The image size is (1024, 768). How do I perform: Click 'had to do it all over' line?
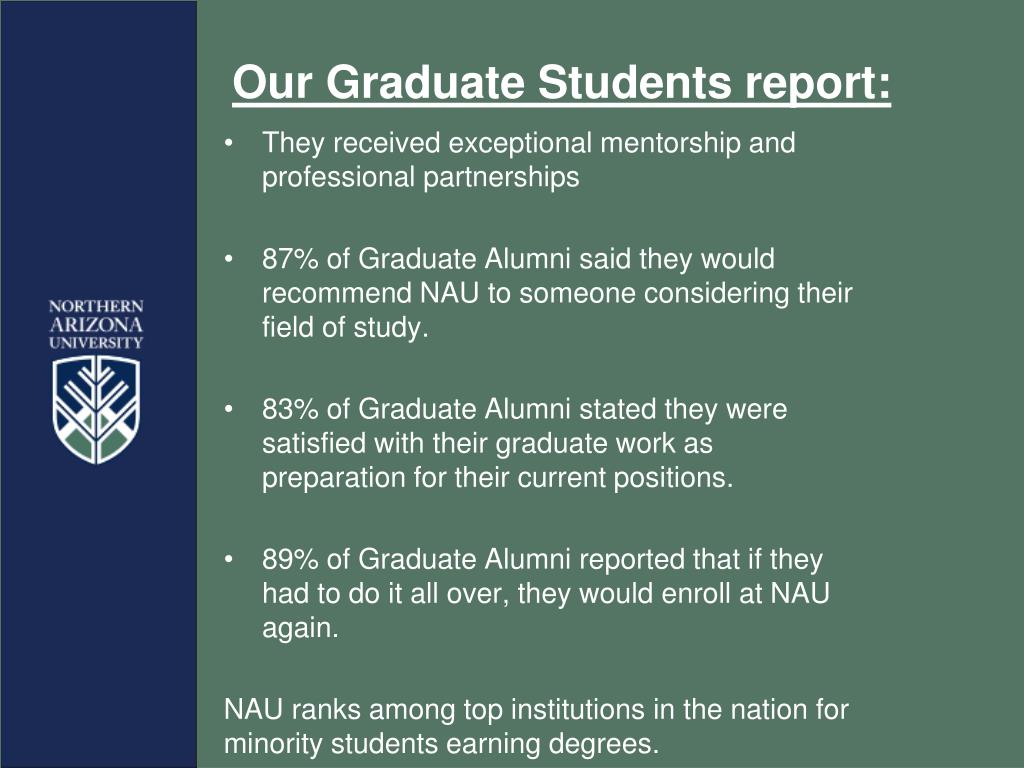(546, 594)
